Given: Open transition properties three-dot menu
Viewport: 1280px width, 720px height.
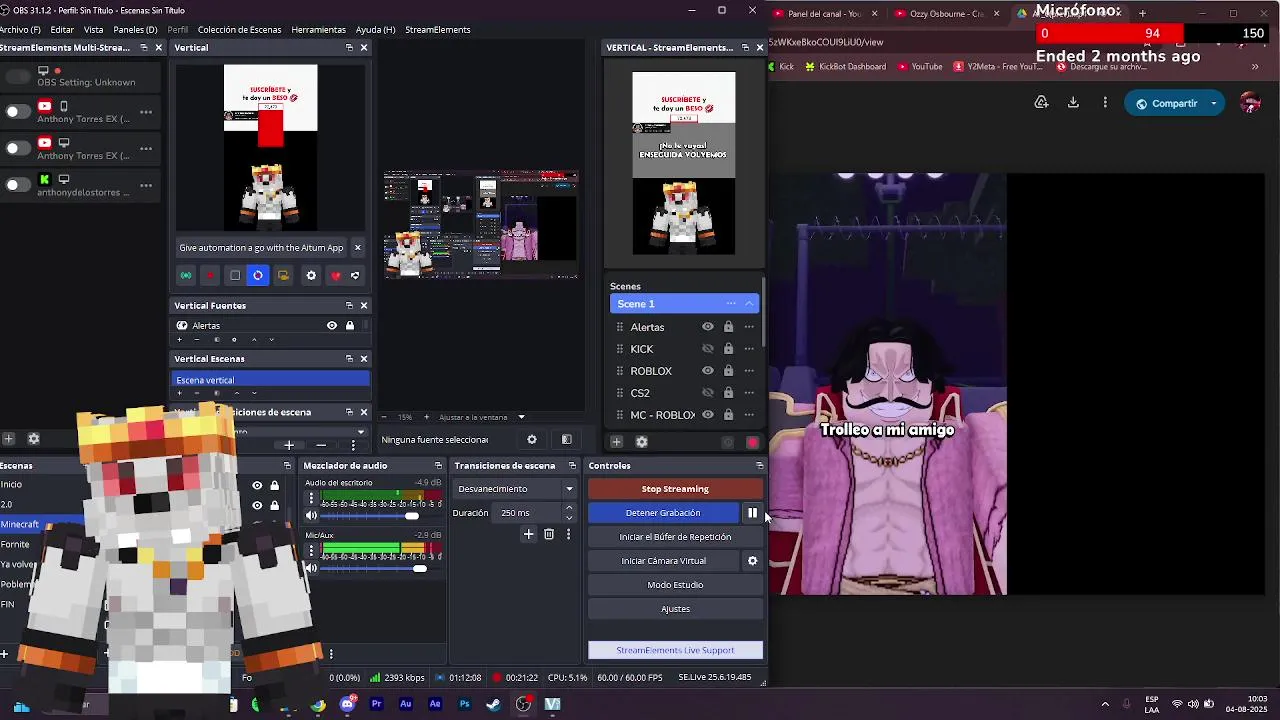Looking at the screenshot, I should [x=568, y=535].
